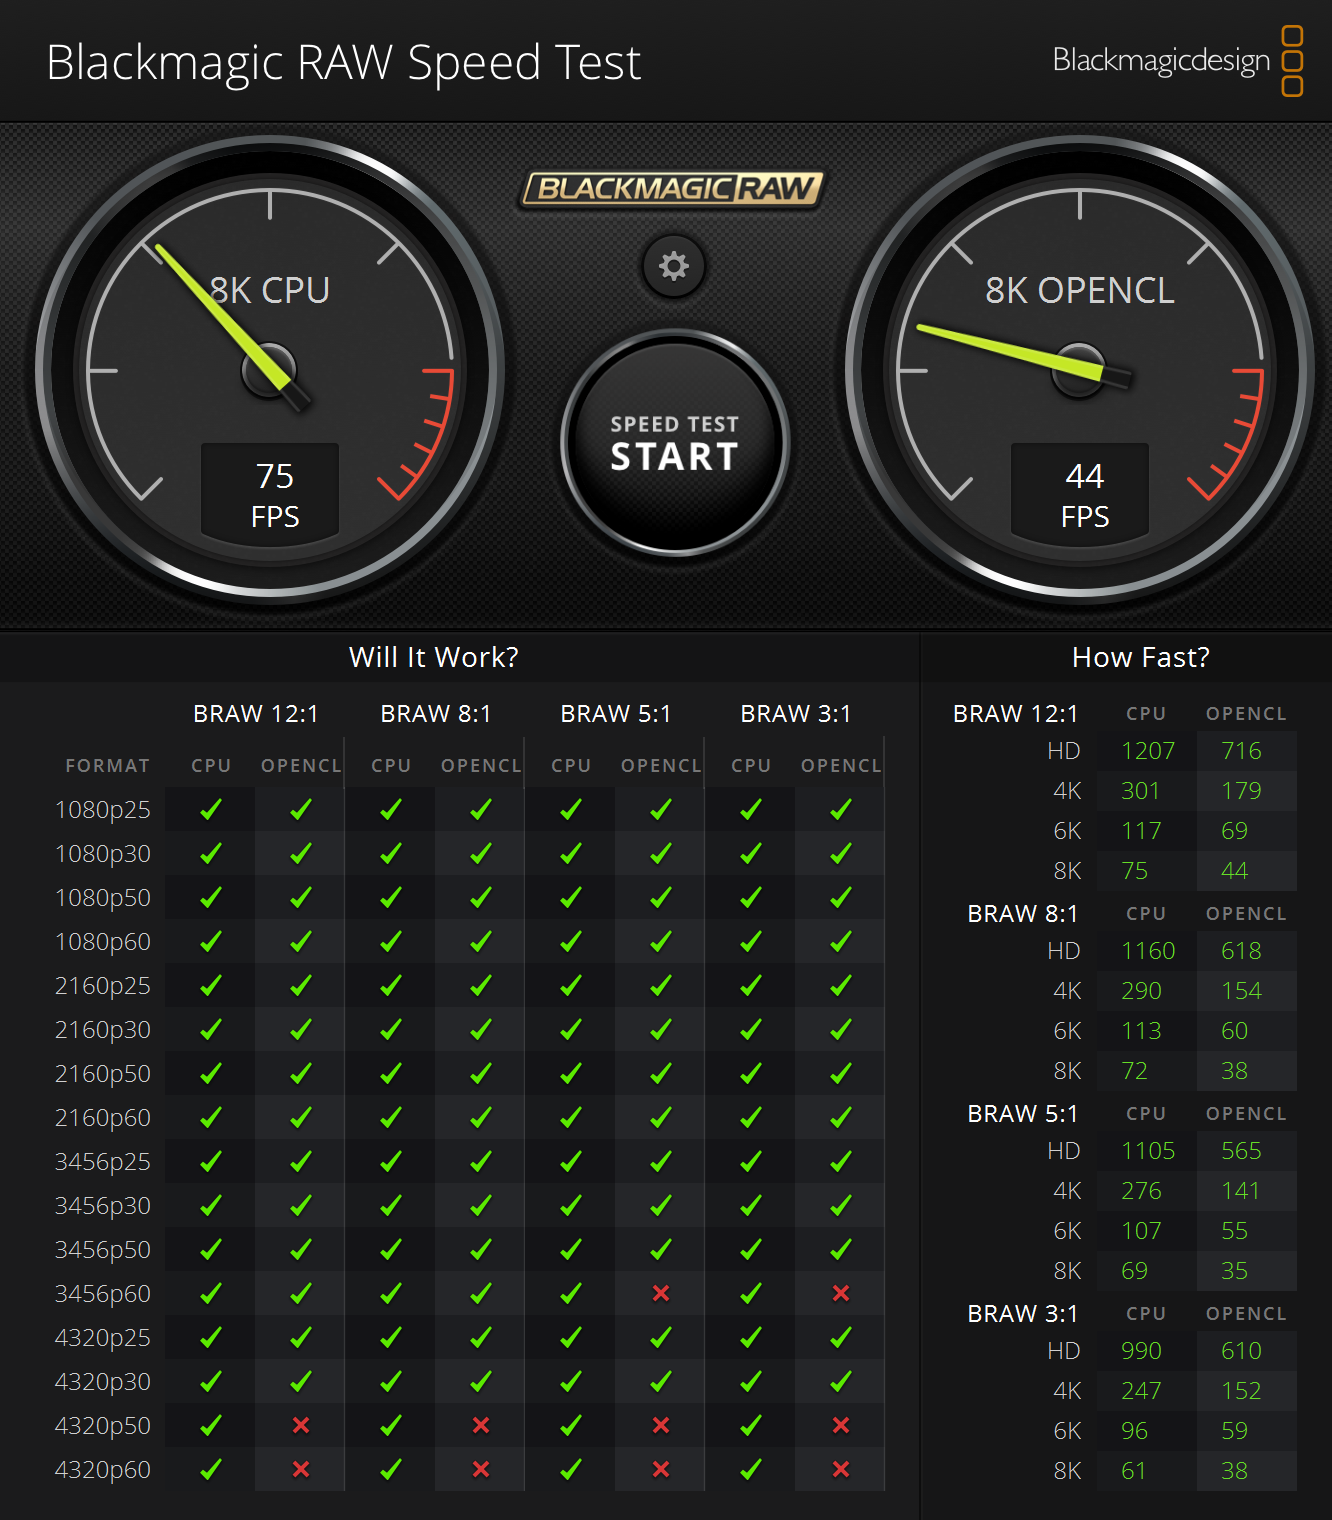Click the 4320p60 format row label
This screenshot has width=1332, height=1520.
102,1469
